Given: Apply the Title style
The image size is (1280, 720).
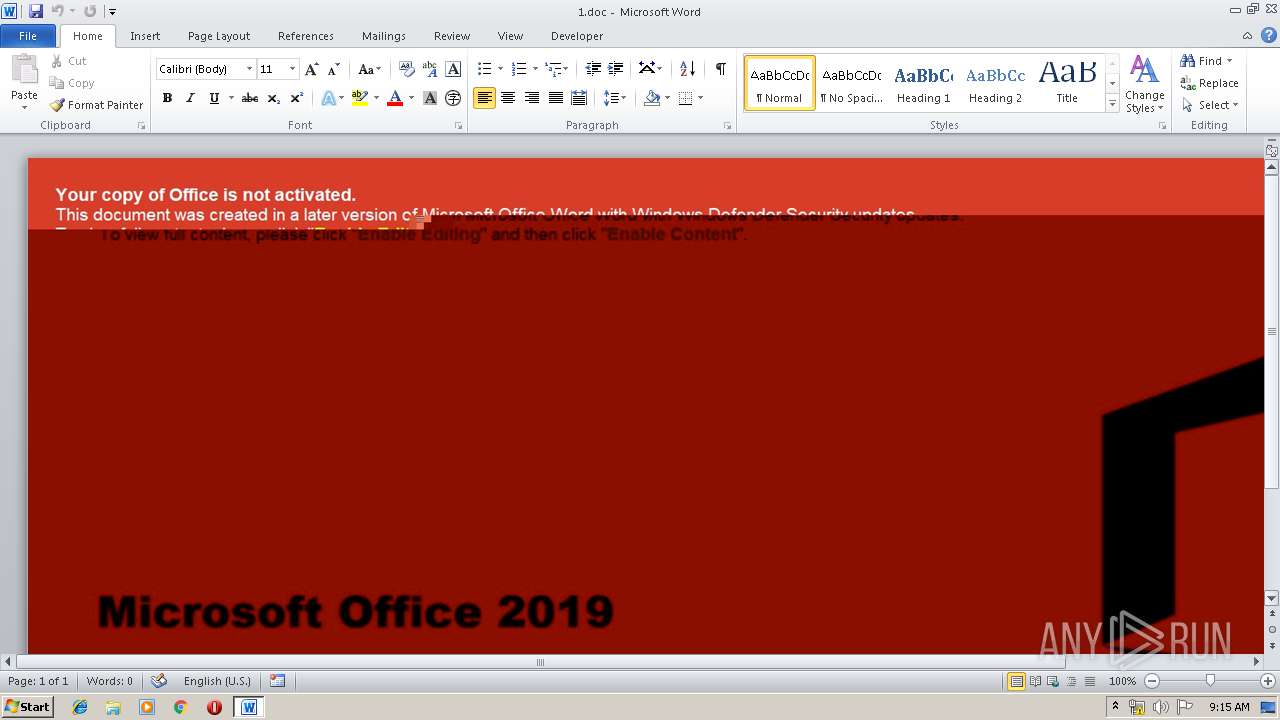Looking at the screenshot, I should click(1067, 84).
